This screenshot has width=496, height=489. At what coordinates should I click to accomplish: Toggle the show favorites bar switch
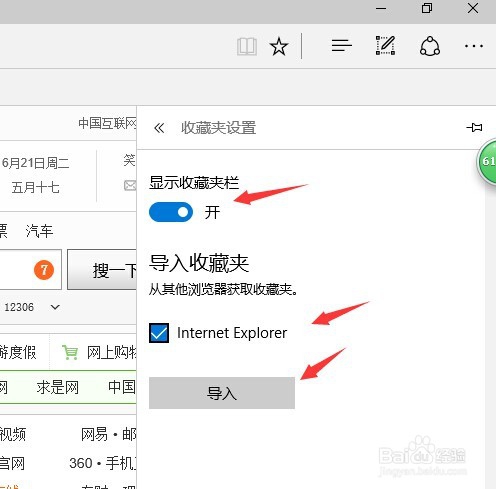click(171, 212)
